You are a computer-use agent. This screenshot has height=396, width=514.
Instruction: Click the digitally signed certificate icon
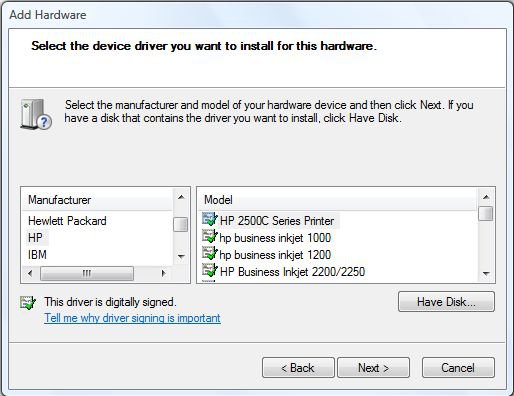tap(28, 303)
